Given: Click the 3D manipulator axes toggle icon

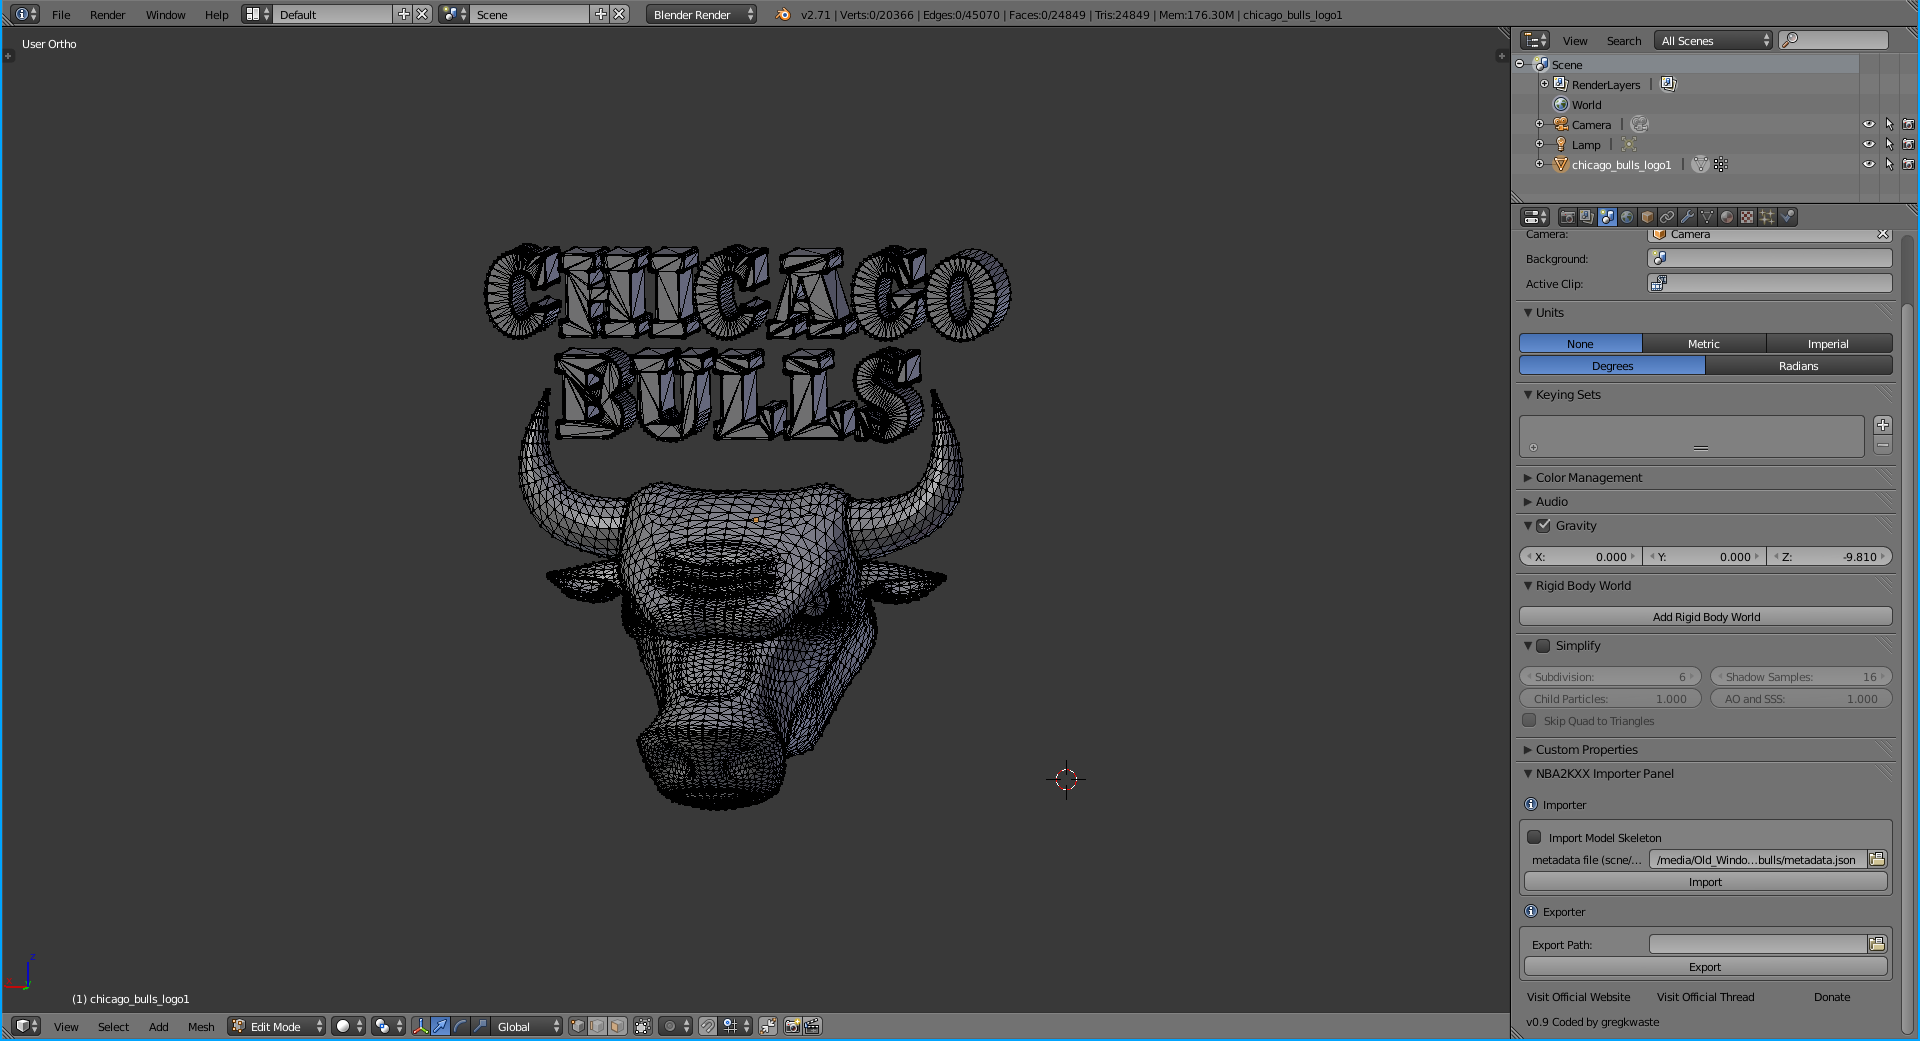Looking at the screenshot, I should click(x=421, y=1026).
